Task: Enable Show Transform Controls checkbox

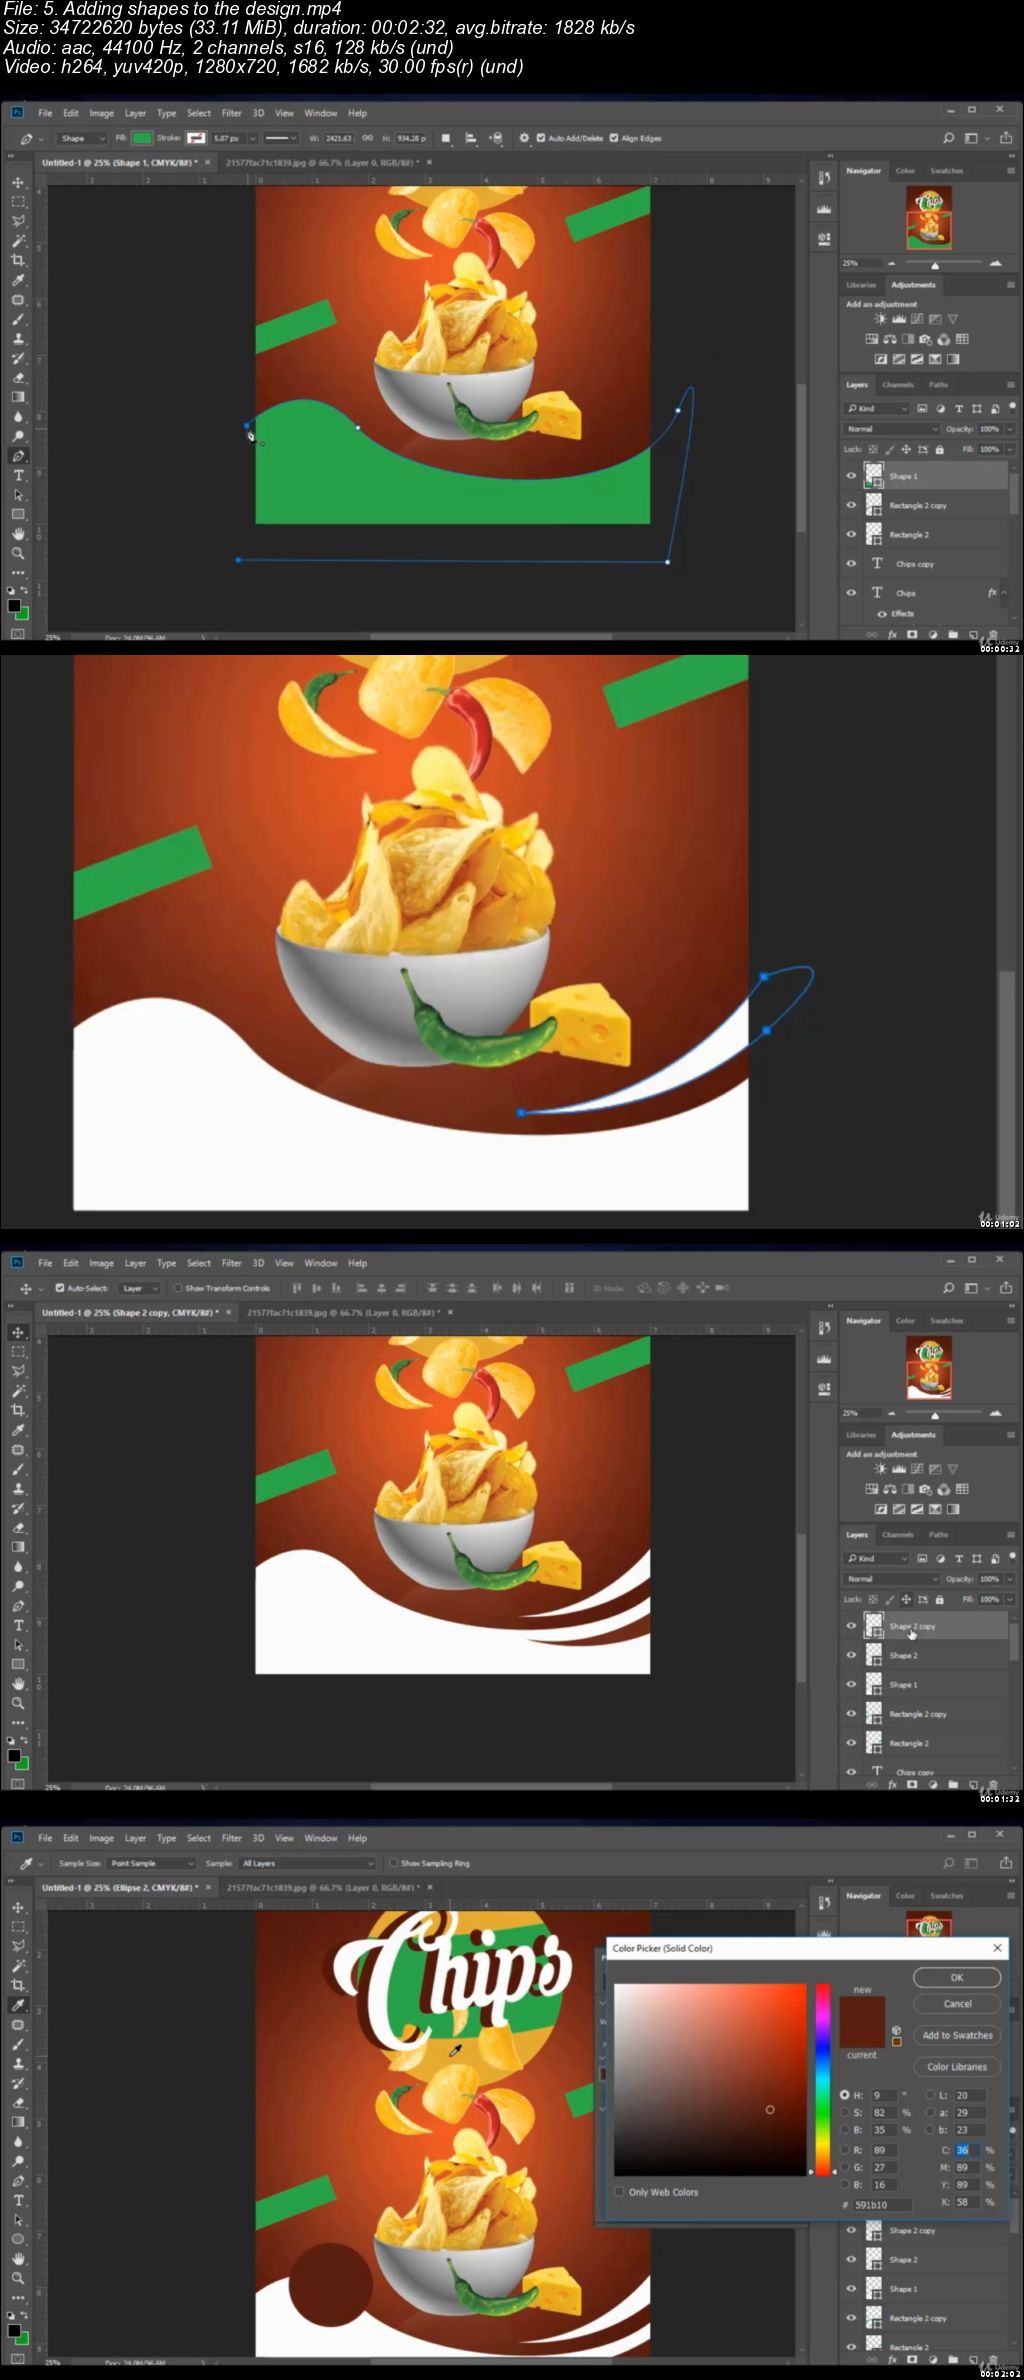Action: [178, 1288]
